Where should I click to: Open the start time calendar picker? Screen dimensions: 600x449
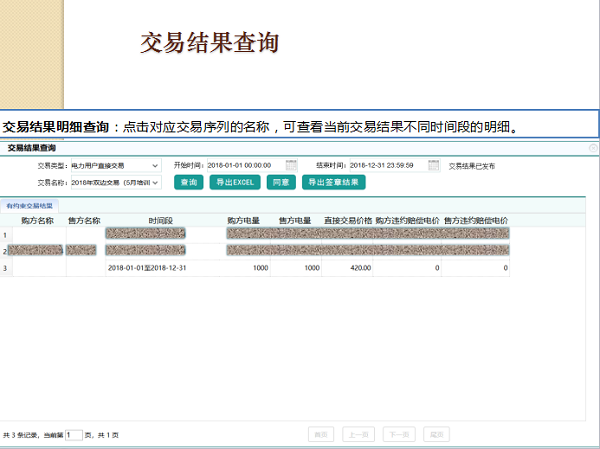click(291, 165)
